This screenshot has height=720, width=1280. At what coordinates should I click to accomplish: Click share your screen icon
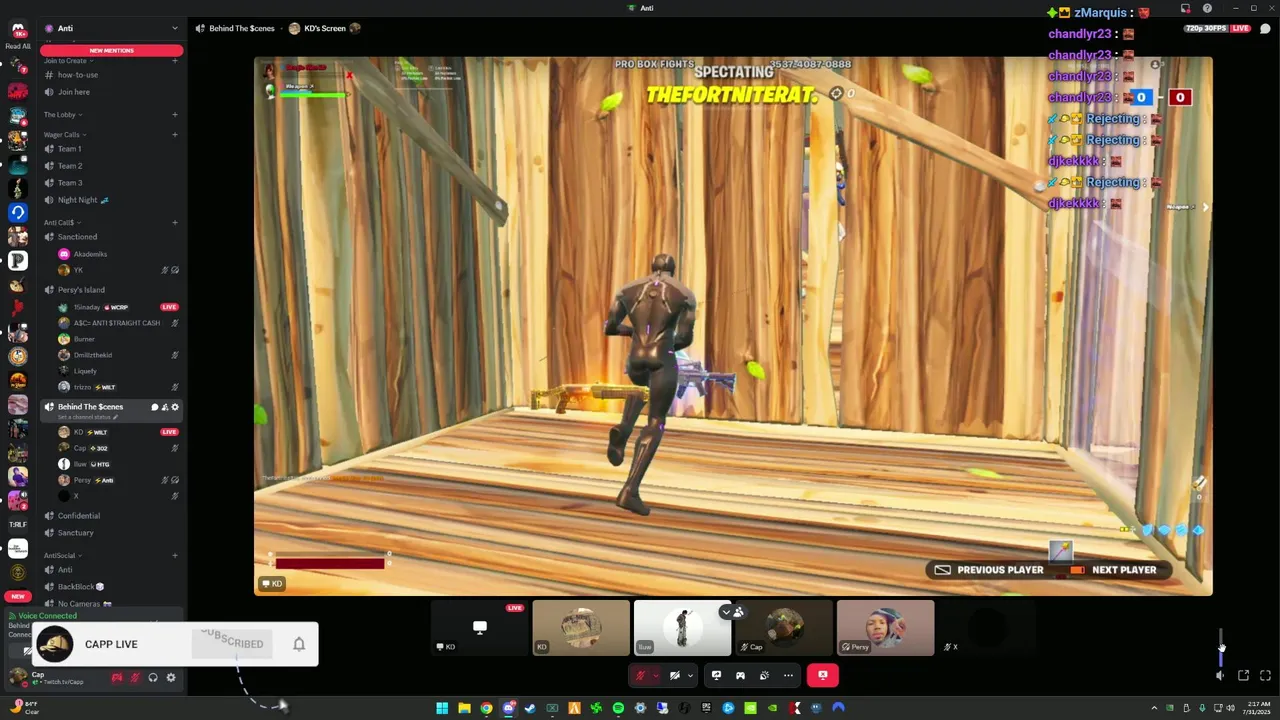pyautogui.click(x=716, y=675)
